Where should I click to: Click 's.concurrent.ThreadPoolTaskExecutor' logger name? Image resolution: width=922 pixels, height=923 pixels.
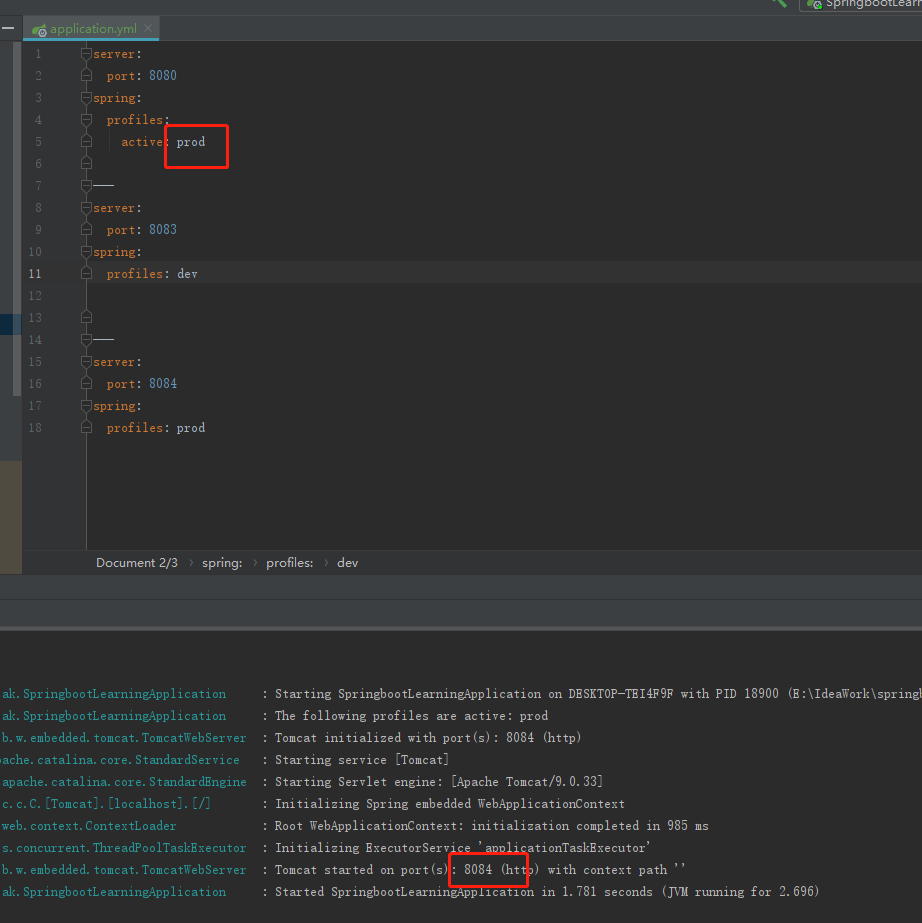(124, 848)
